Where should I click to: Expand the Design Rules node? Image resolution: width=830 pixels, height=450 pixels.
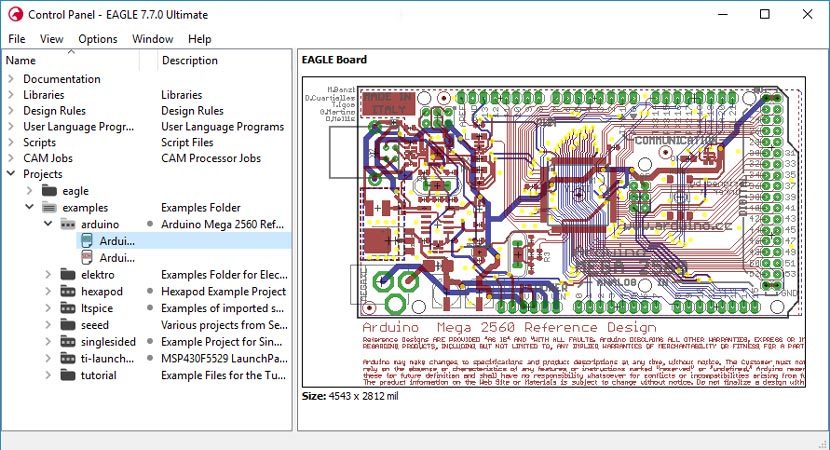(11, 111)
